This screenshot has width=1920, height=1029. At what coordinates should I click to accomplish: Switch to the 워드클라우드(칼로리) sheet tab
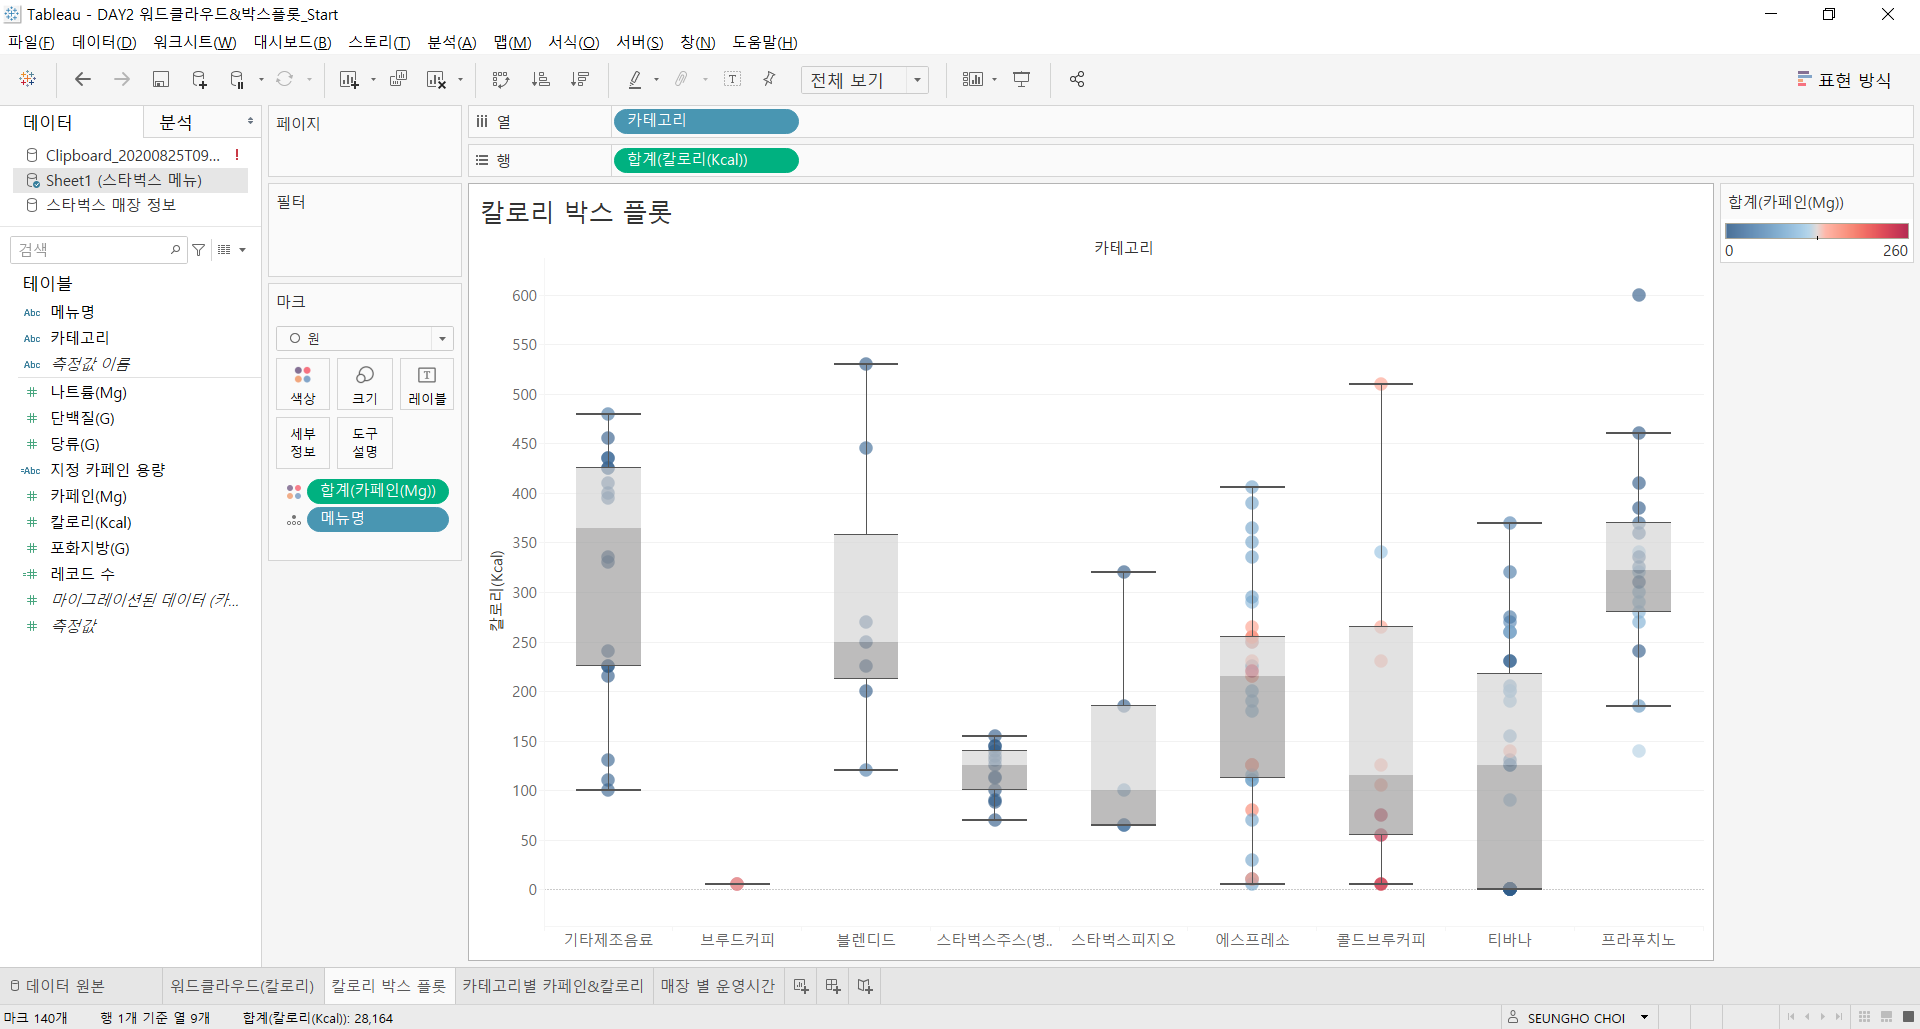[242, 986]
